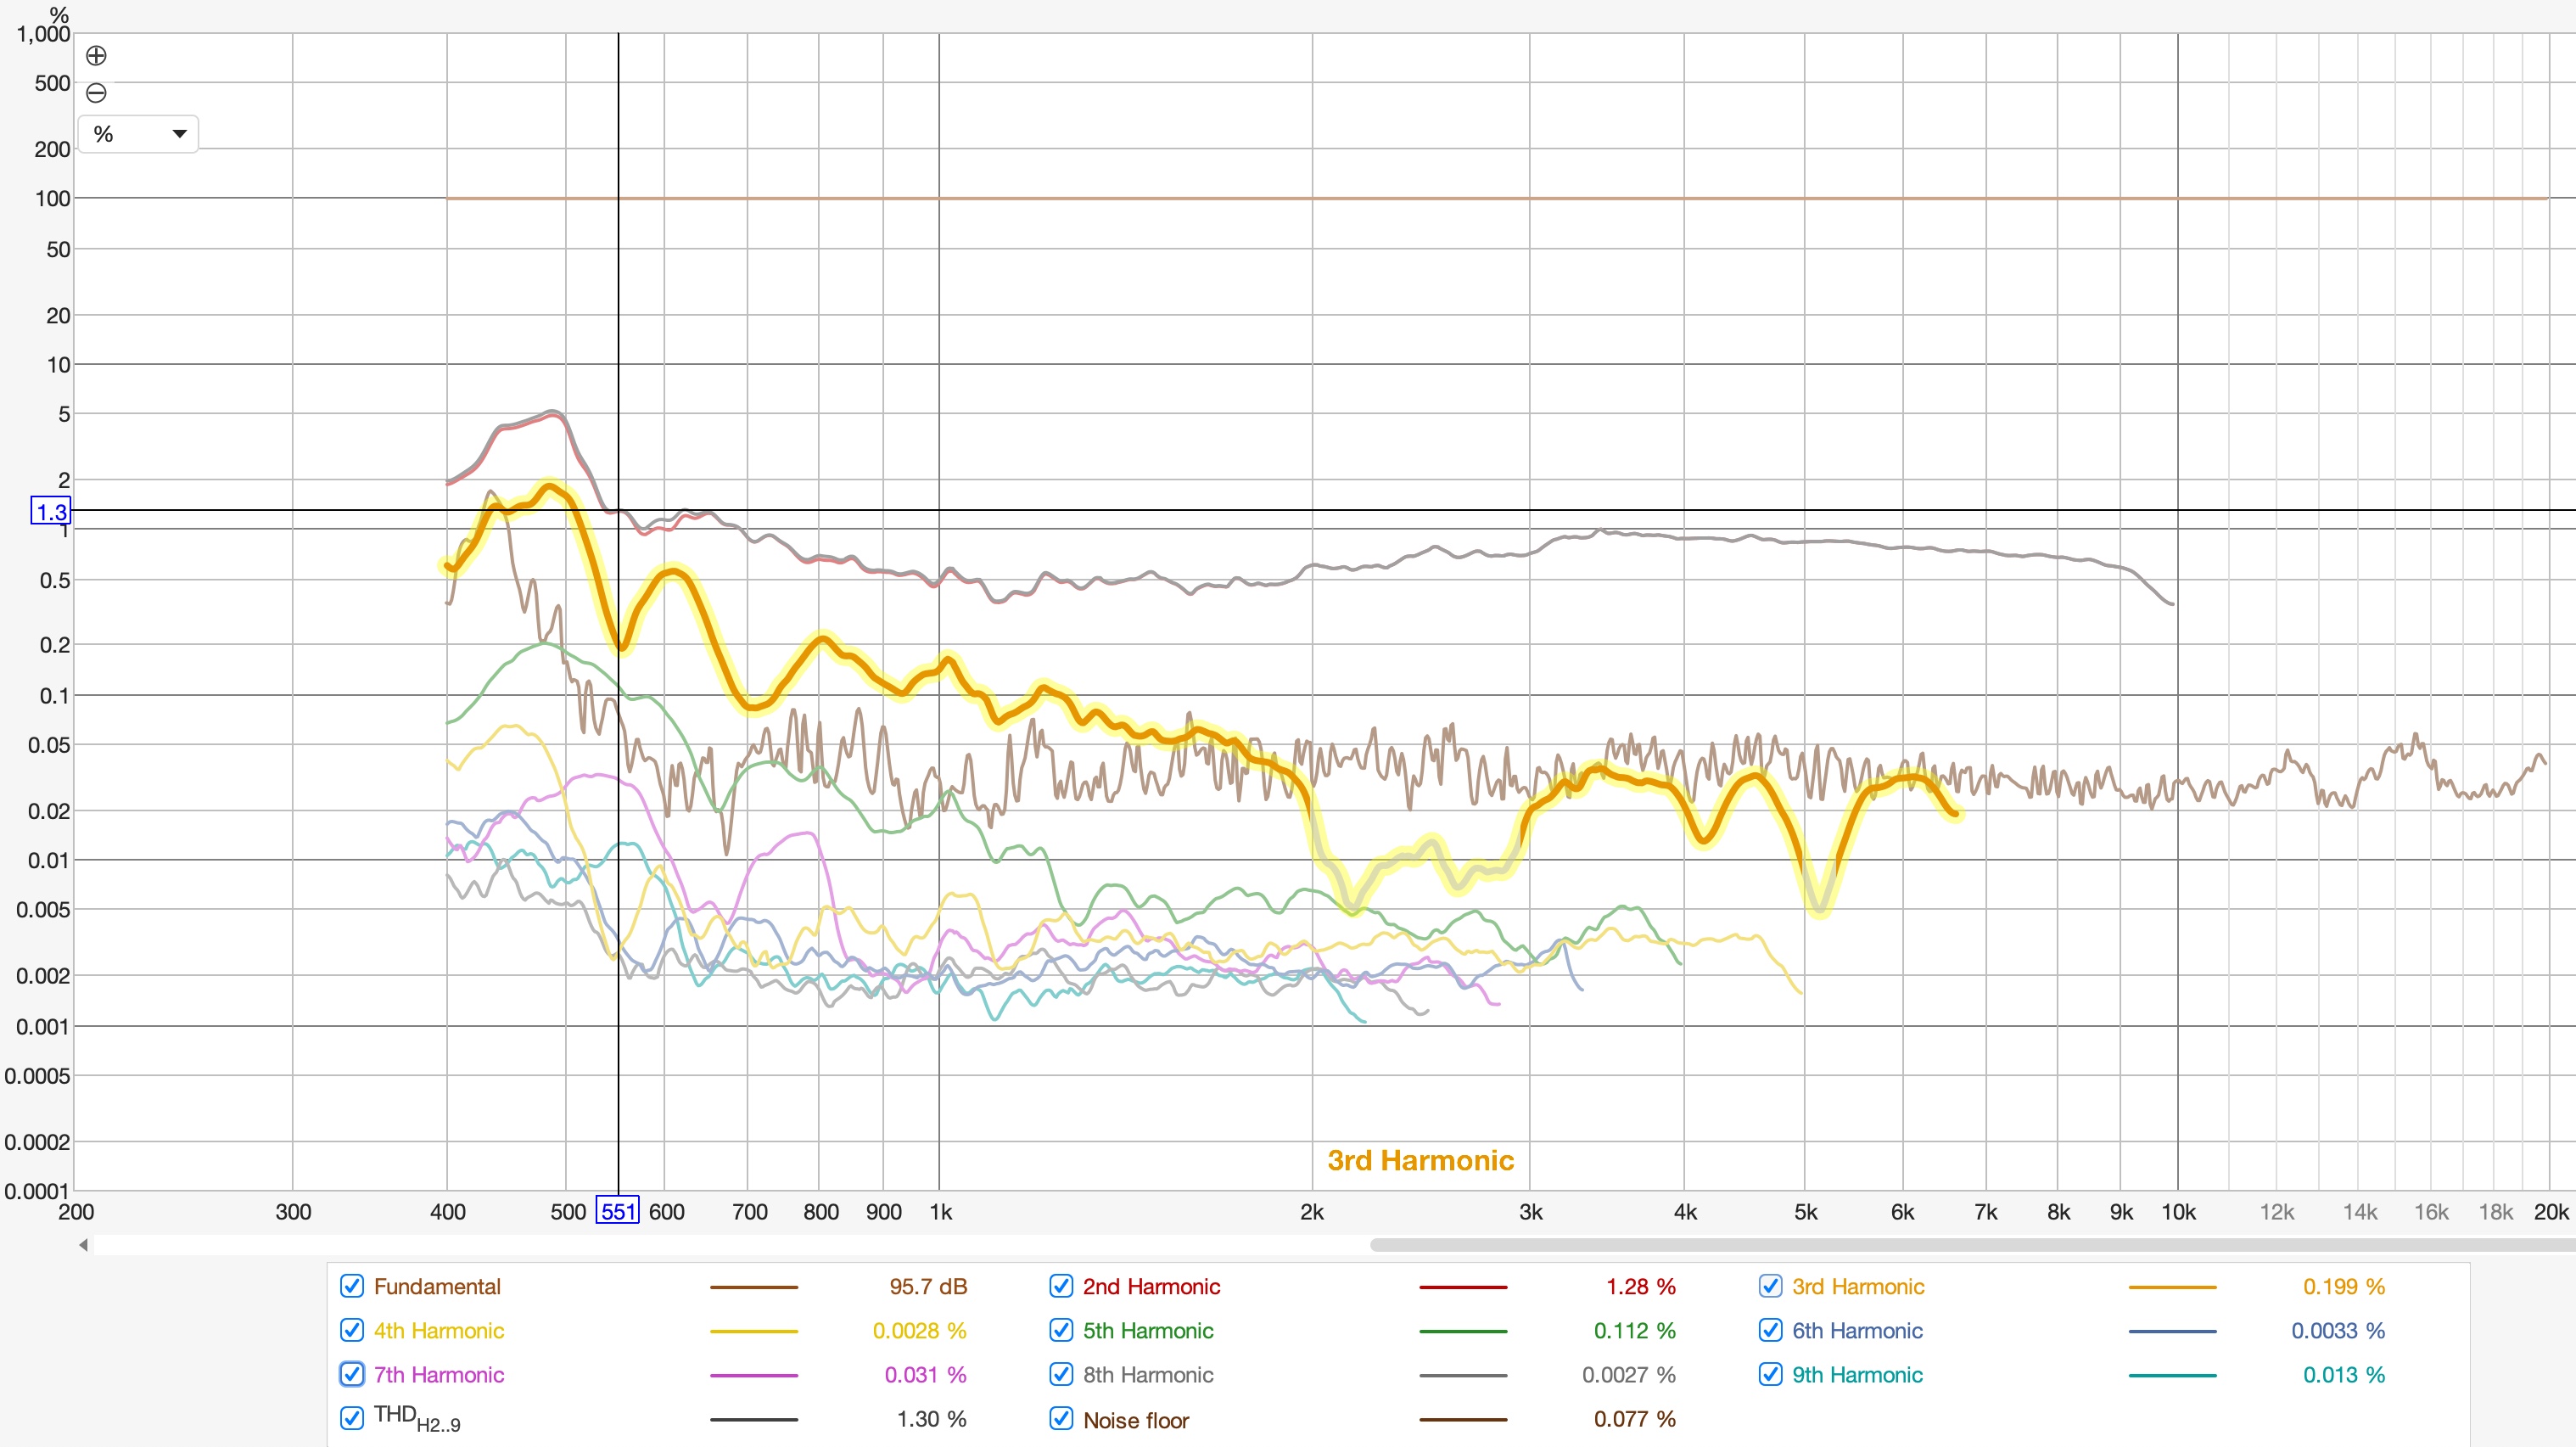Click the 6th Harmonic legend label

point(1857,1330)
